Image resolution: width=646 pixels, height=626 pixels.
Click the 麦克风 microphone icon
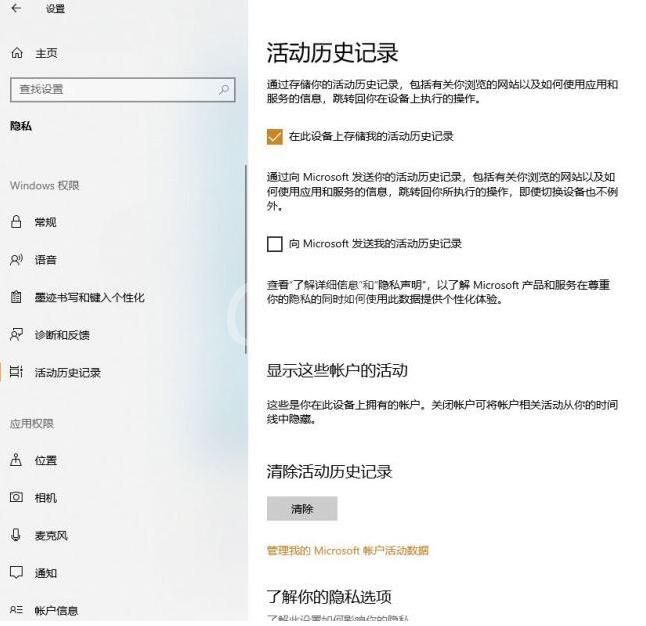pyautogui.click(x=16, y=535)
